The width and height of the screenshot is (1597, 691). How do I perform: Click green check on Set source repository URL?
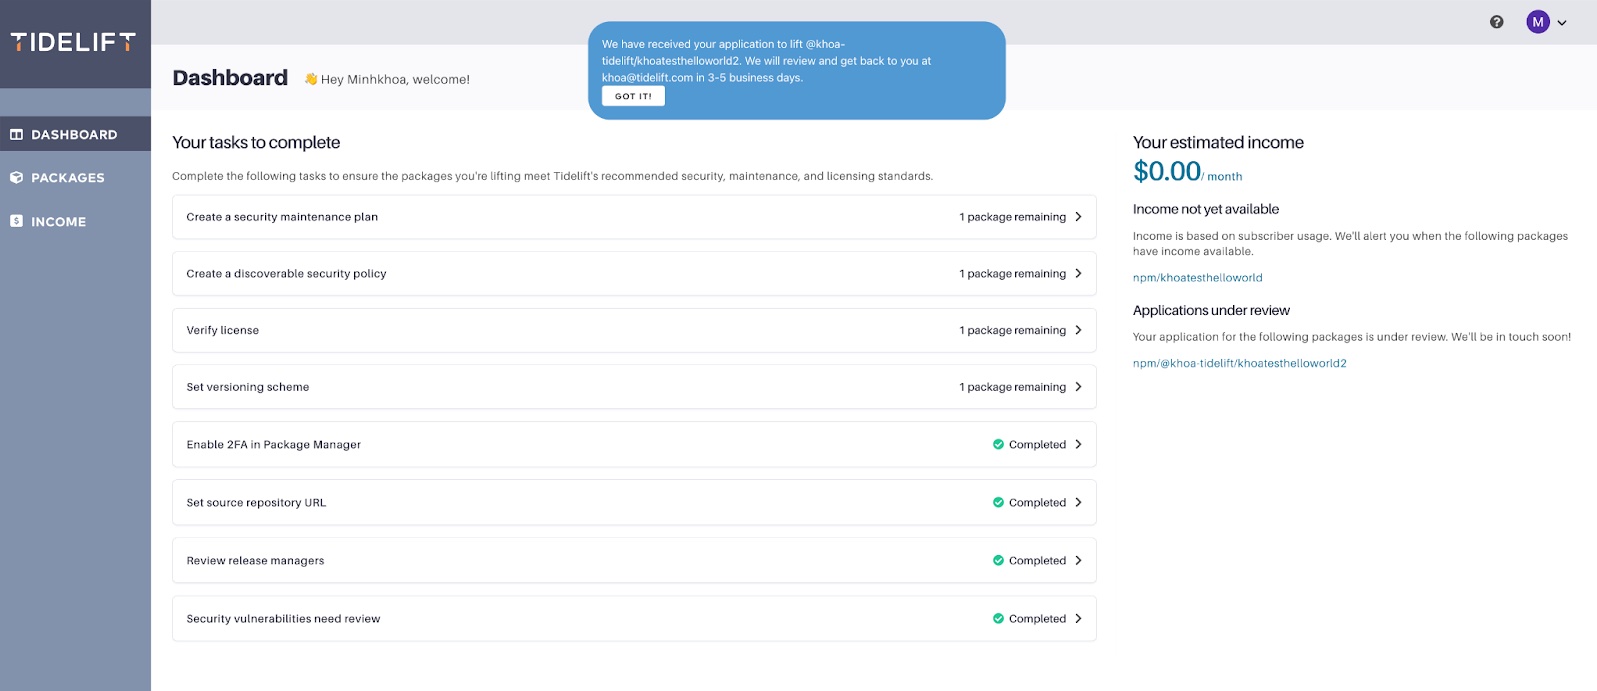[998, 503]
